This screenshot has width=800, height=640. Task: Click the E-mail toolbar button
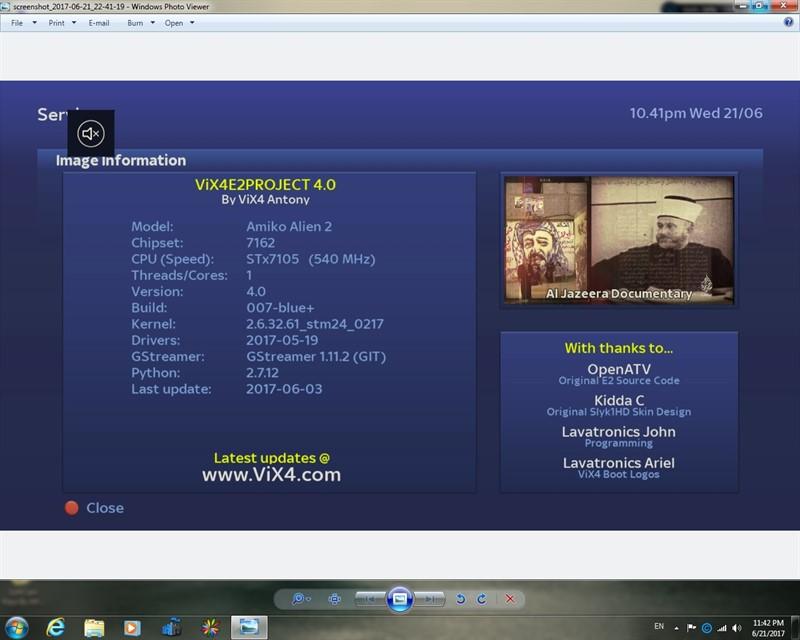[x=98, y=23]
